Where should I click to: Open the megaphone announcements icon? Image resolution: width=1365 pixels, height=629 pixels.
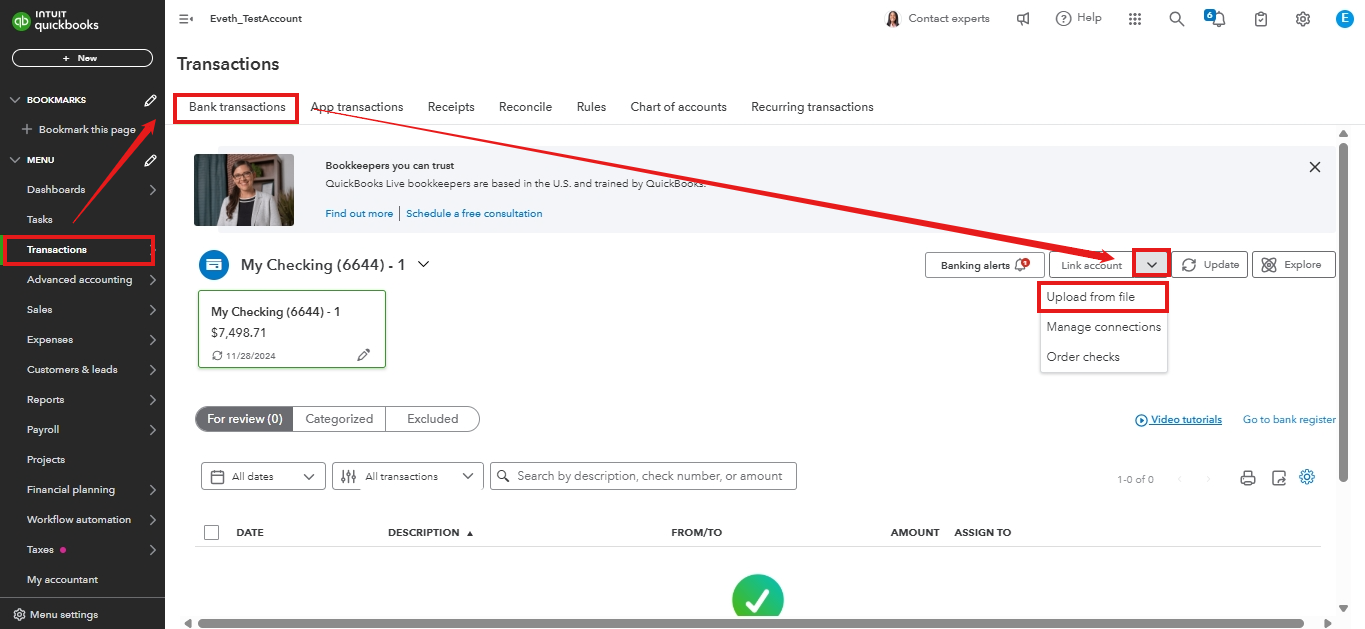coord(1023,19)
